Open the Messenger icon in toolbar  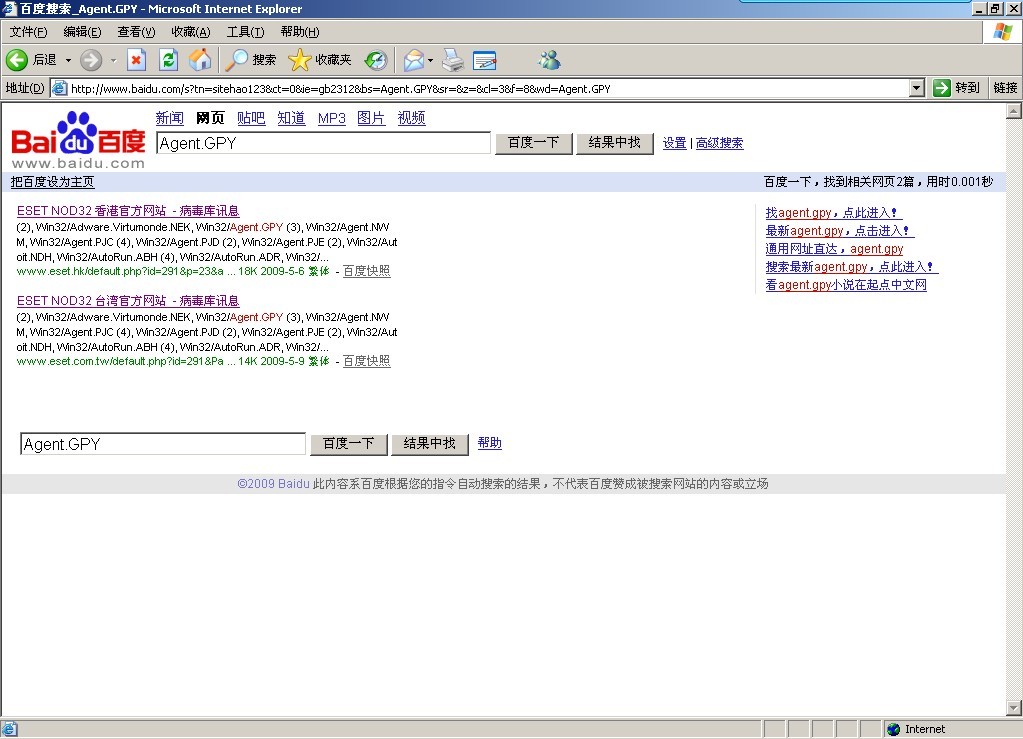[x=549, y=60]
